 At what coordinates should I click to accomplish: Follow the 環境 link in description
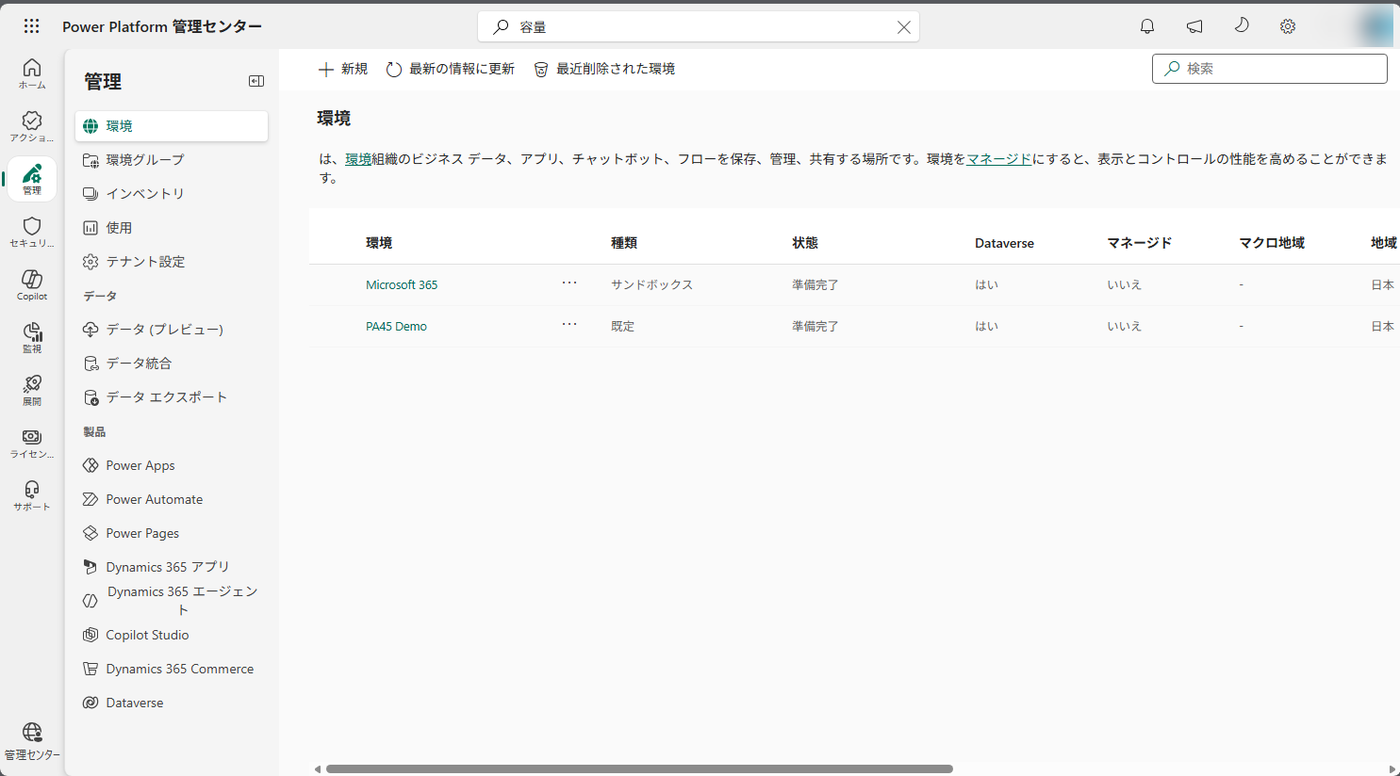click(358, 159)
